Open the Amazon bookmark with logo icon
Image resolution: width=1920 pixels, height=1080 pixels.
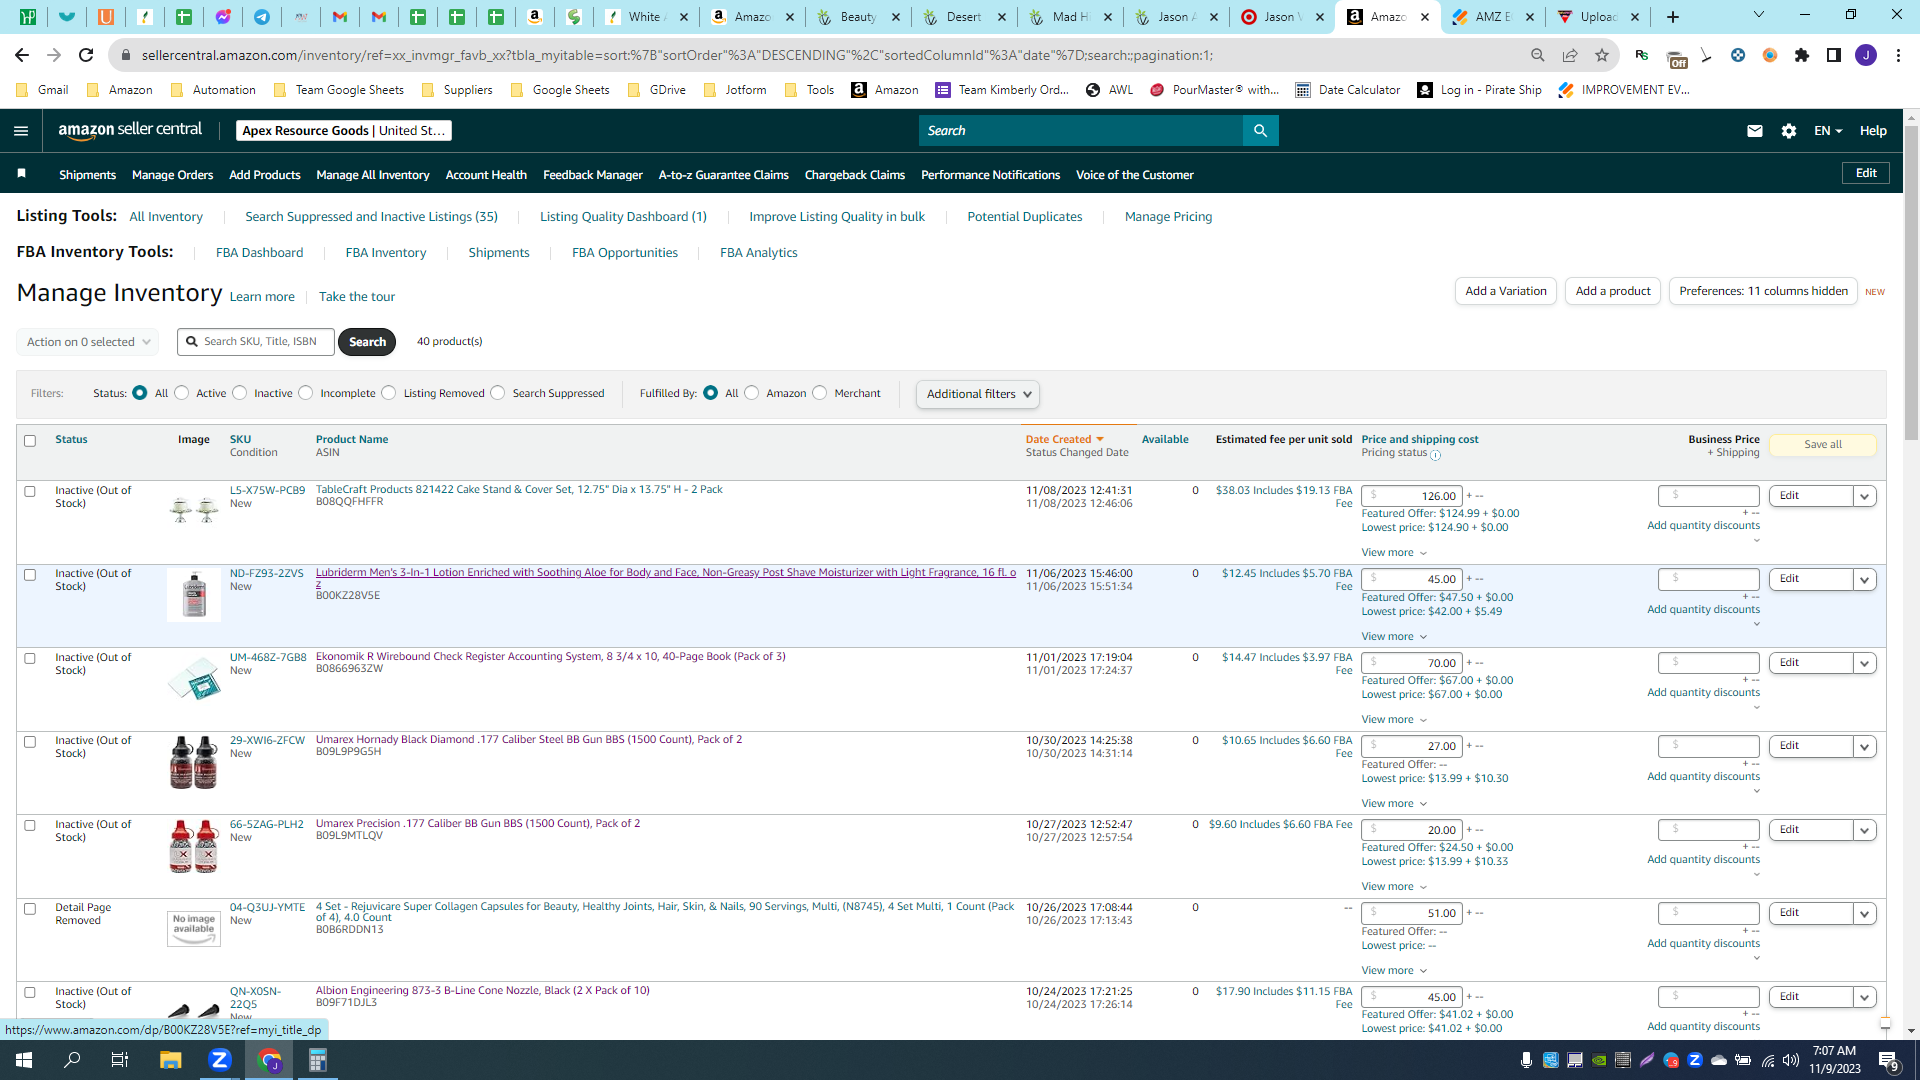tap(884, 90)
